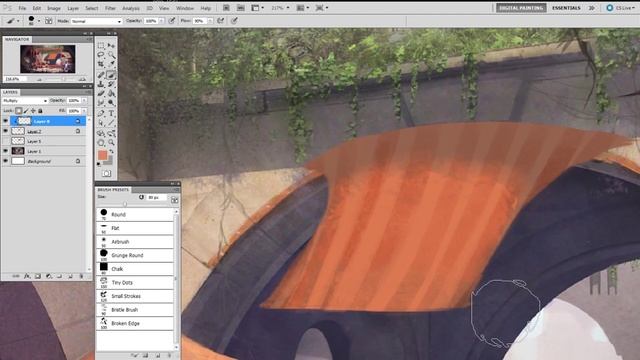Select the Brush tool in toolbox
Image resolution: width=640 pixels, height=360 pixels.
tap(111, 75)
